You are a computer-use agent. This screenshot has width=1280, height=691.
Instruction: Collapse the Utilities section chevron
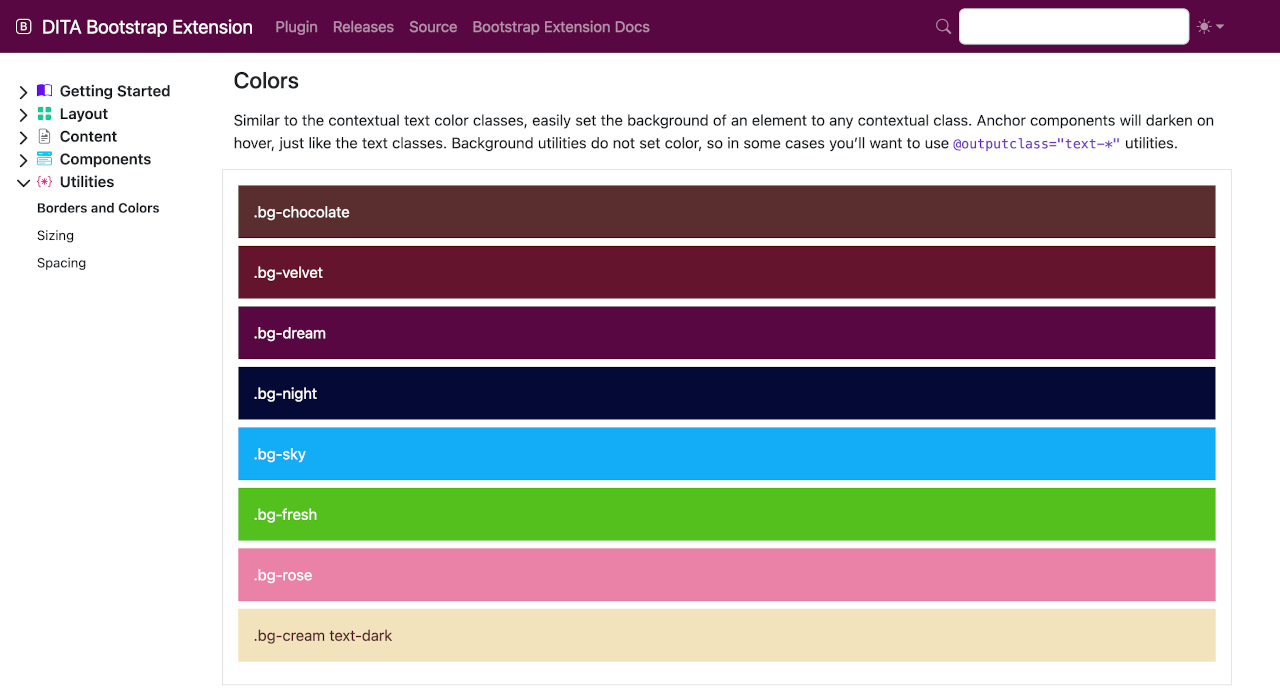(x=24, y=183)
